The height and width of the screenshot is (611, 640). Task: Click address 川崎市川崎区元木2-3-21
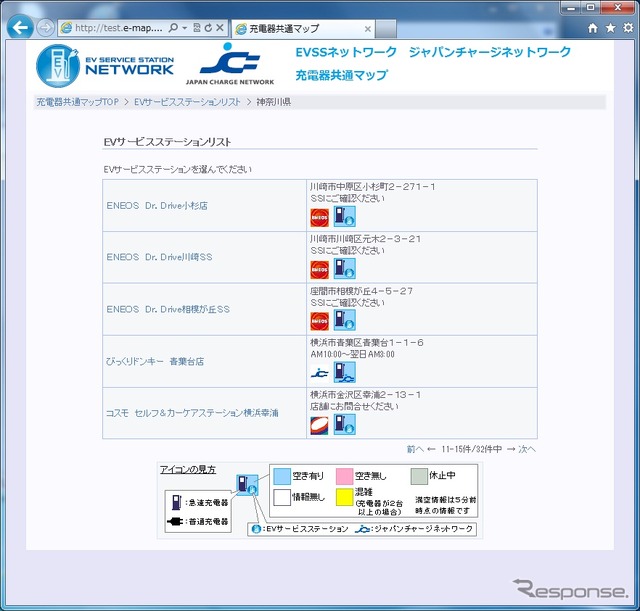[365, 239]
